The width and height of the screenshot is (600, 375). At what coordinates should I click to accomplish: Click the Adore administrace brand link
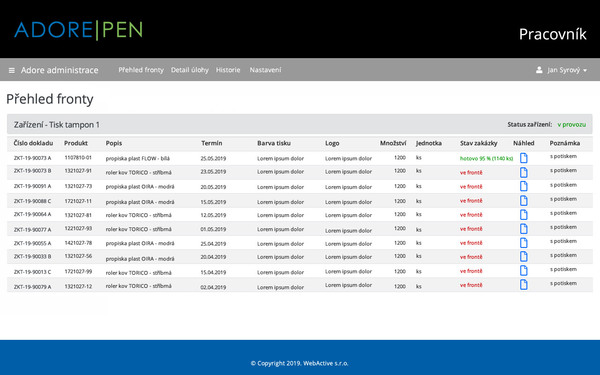(59, 70)
